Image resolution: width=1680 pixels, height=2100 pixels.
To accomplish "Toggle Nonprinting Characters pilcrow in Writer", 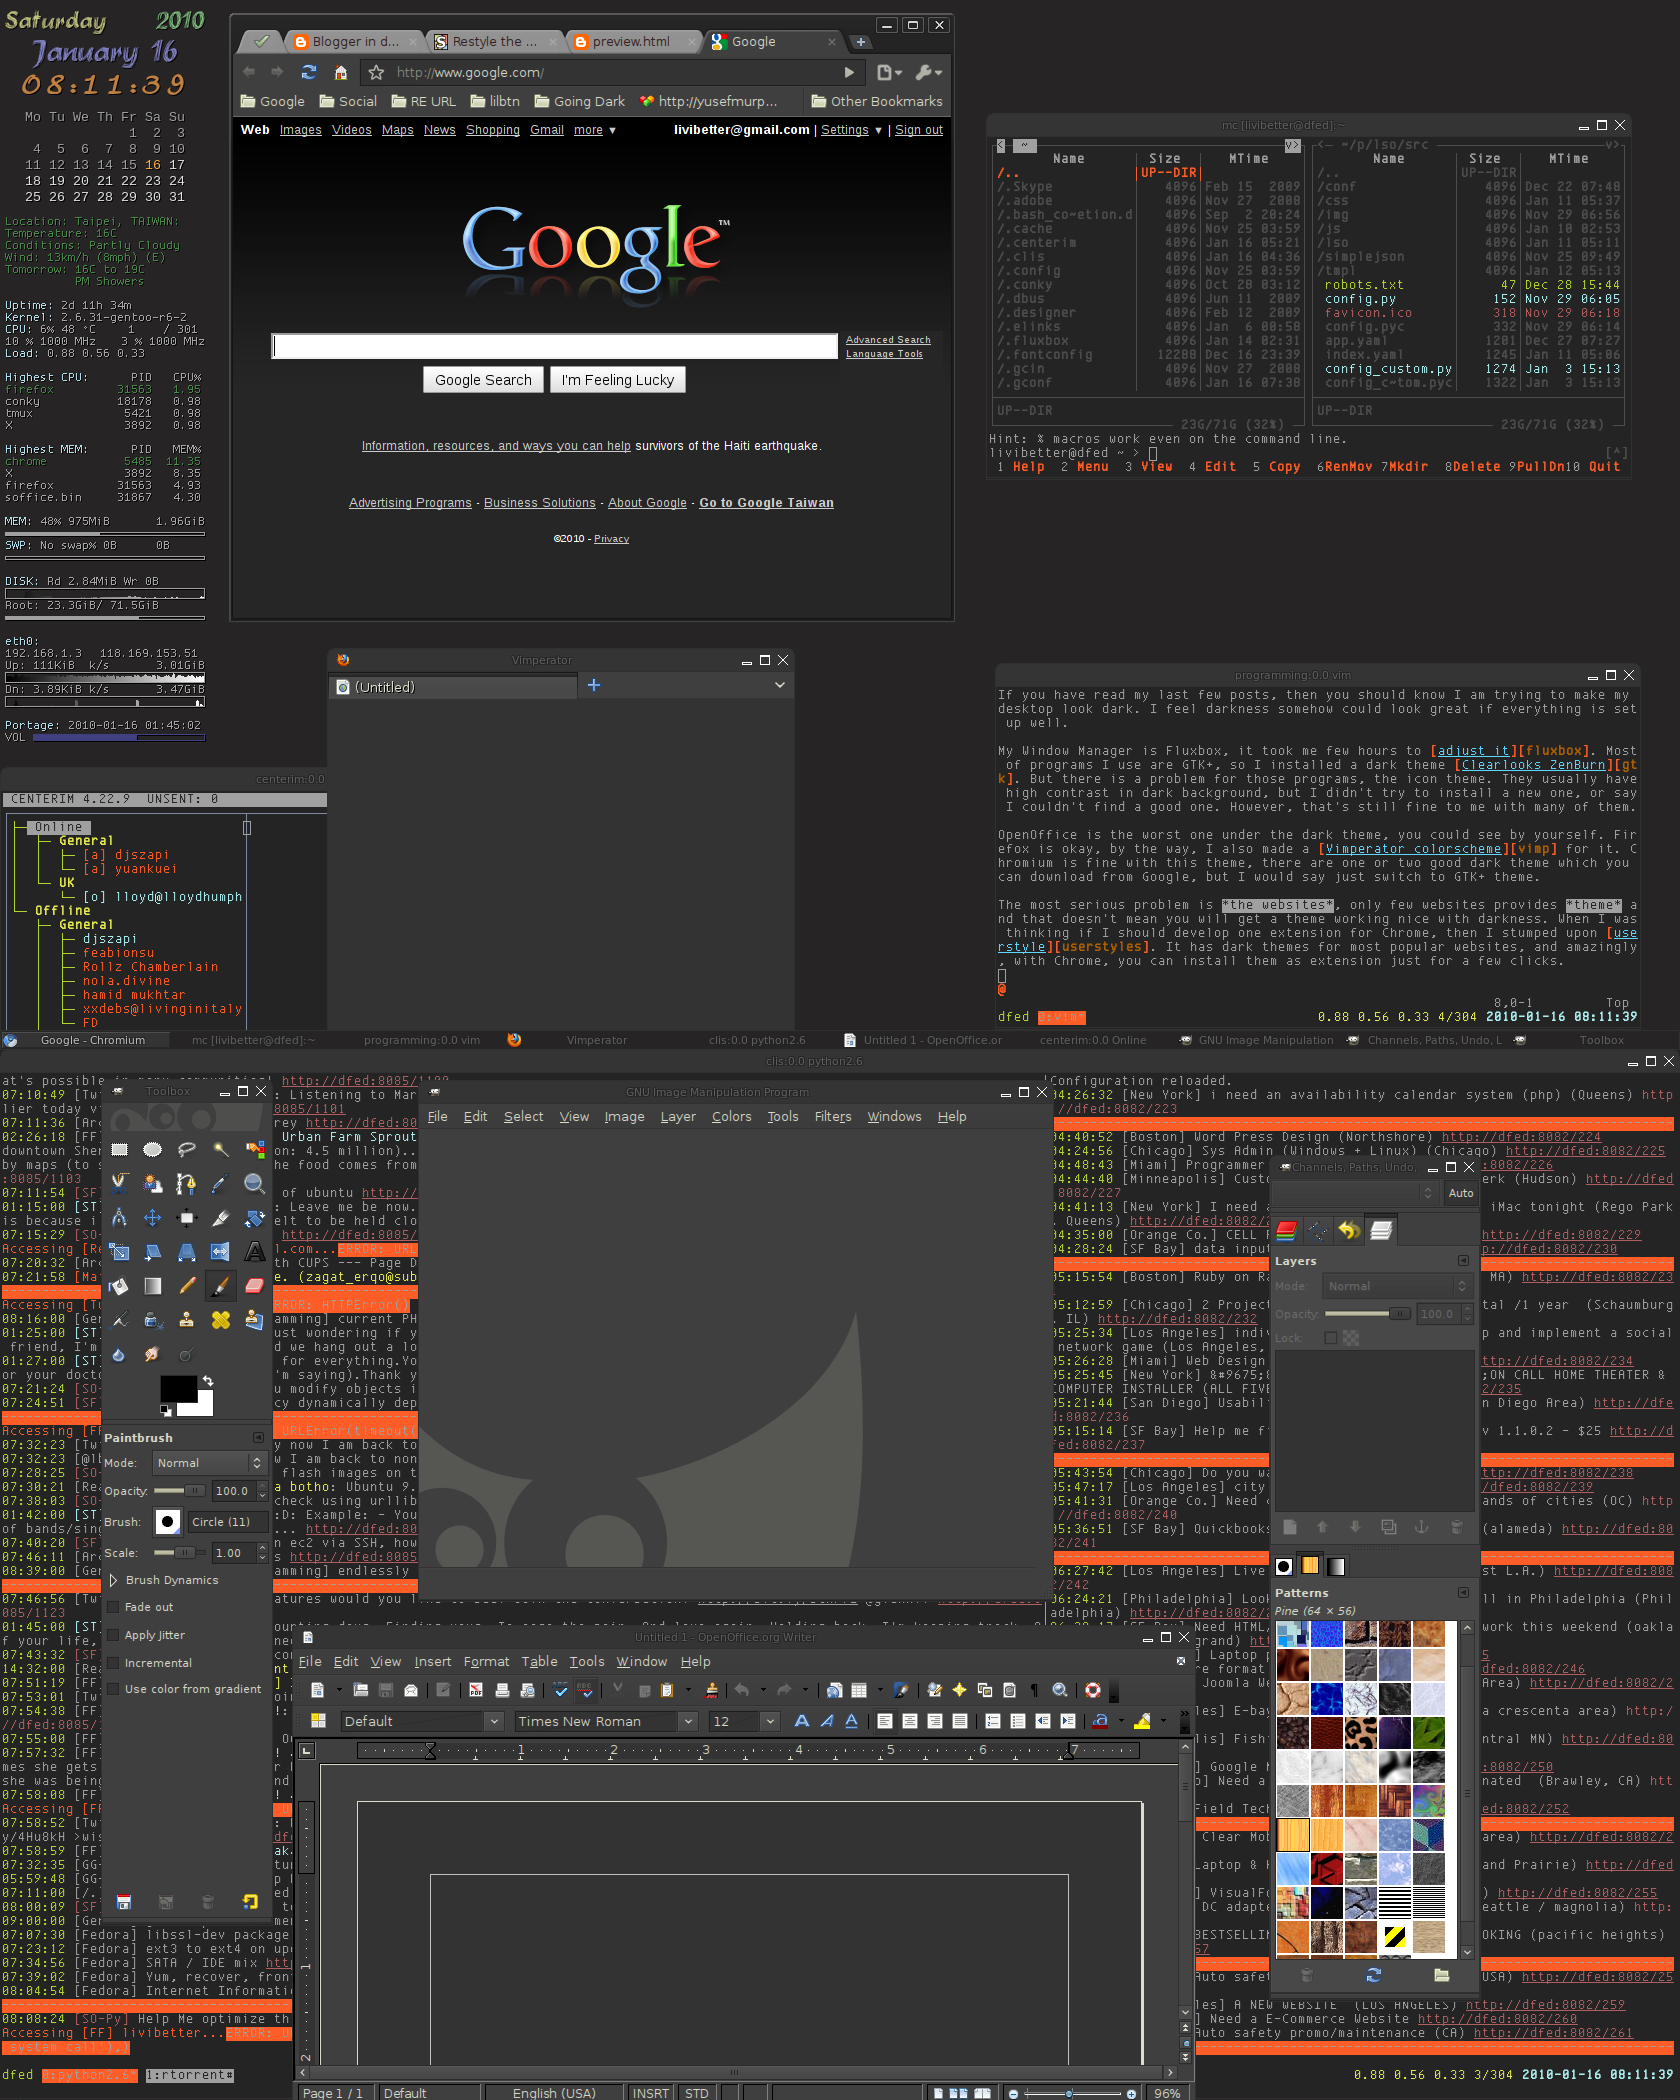I will pyautogui.click(x=1034, y=1690).
